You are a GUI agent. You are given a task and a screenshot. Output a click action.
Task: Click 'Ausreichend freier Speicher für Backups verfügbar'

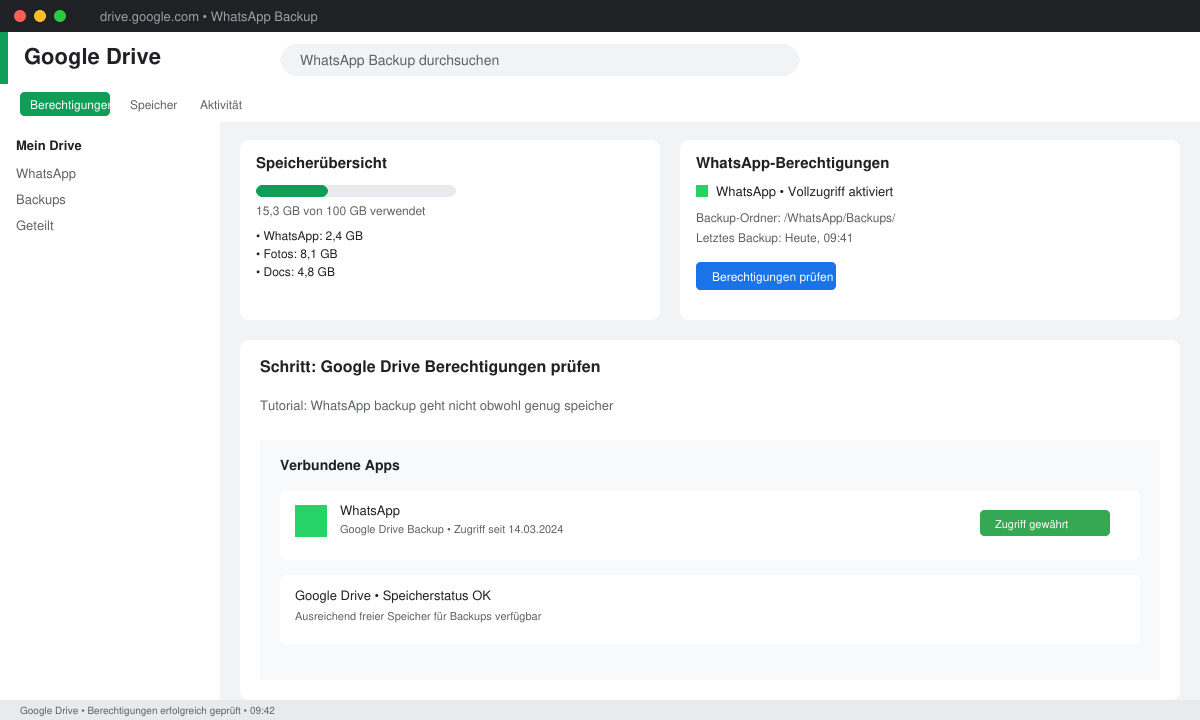[418, 616]
